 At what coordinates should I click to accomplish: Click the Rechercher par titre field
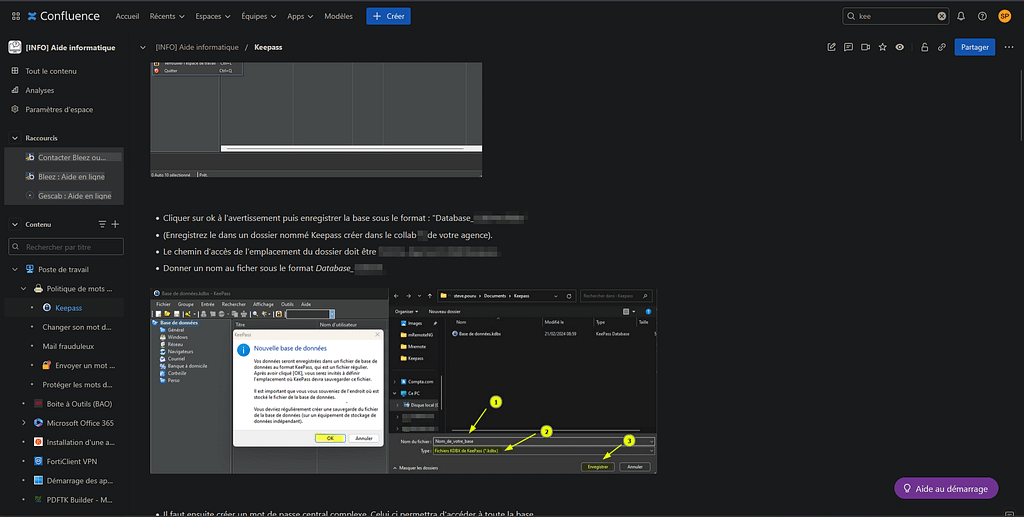pyautogui.click(x=66, y=247)
